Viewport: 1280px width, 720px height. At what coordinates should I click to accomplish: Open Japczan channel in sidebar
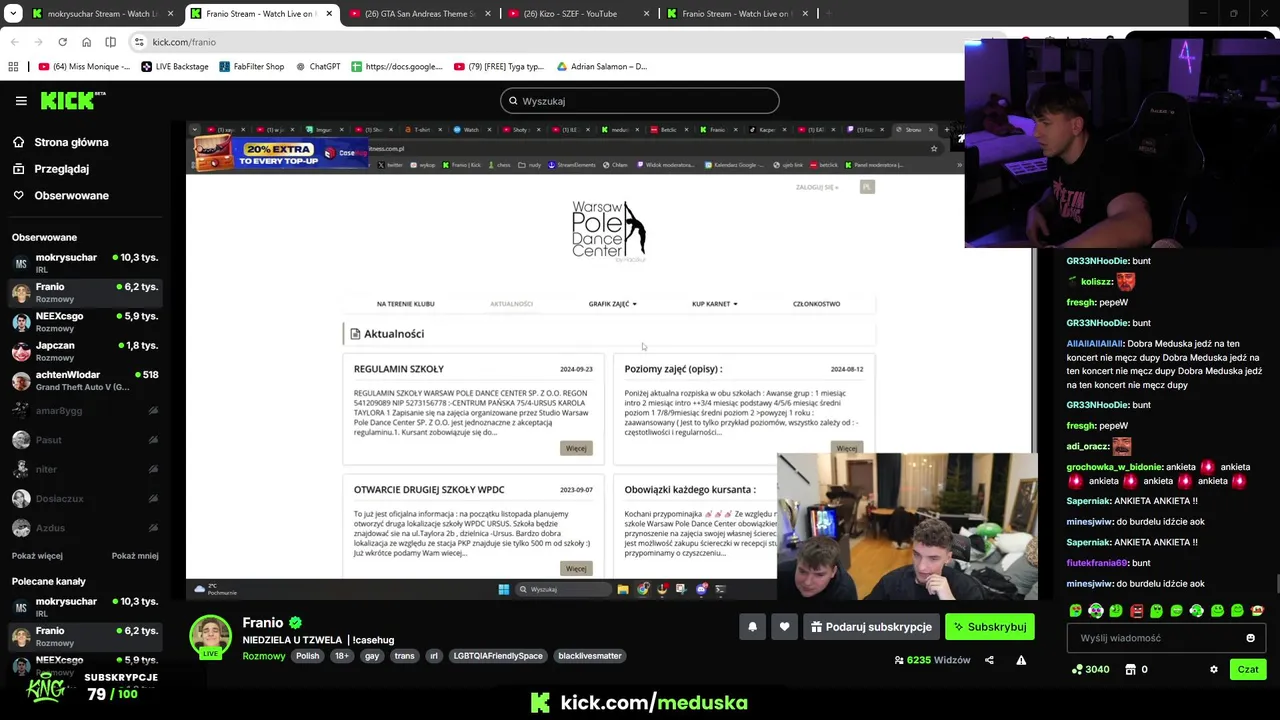point(85,351)
